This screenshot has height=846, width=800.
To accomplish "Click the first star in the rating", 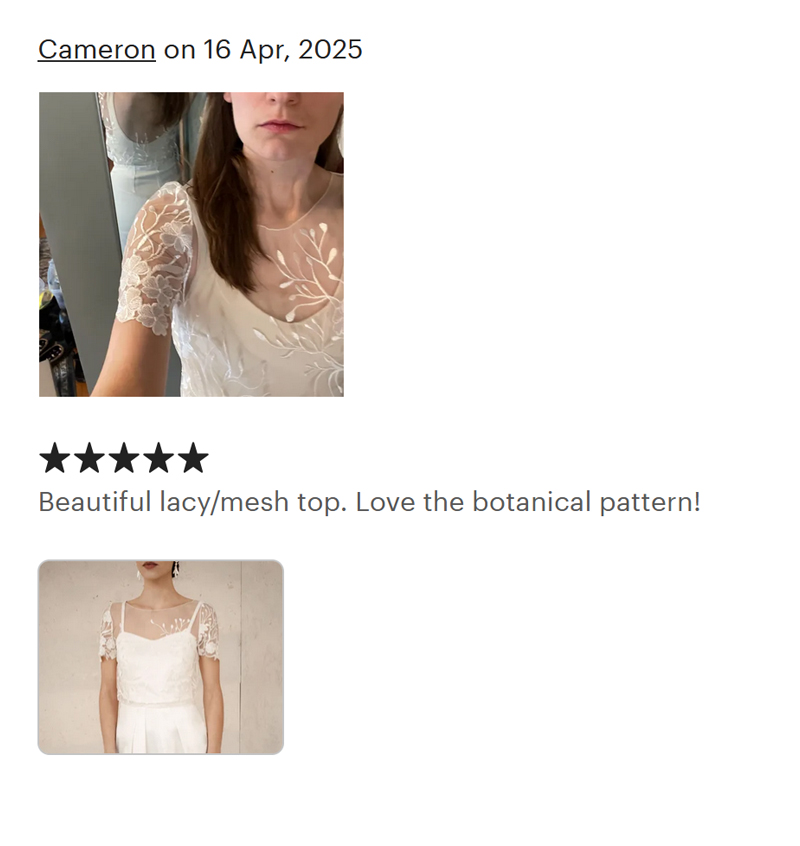I will pyautogui.click(x=55, y=459).
